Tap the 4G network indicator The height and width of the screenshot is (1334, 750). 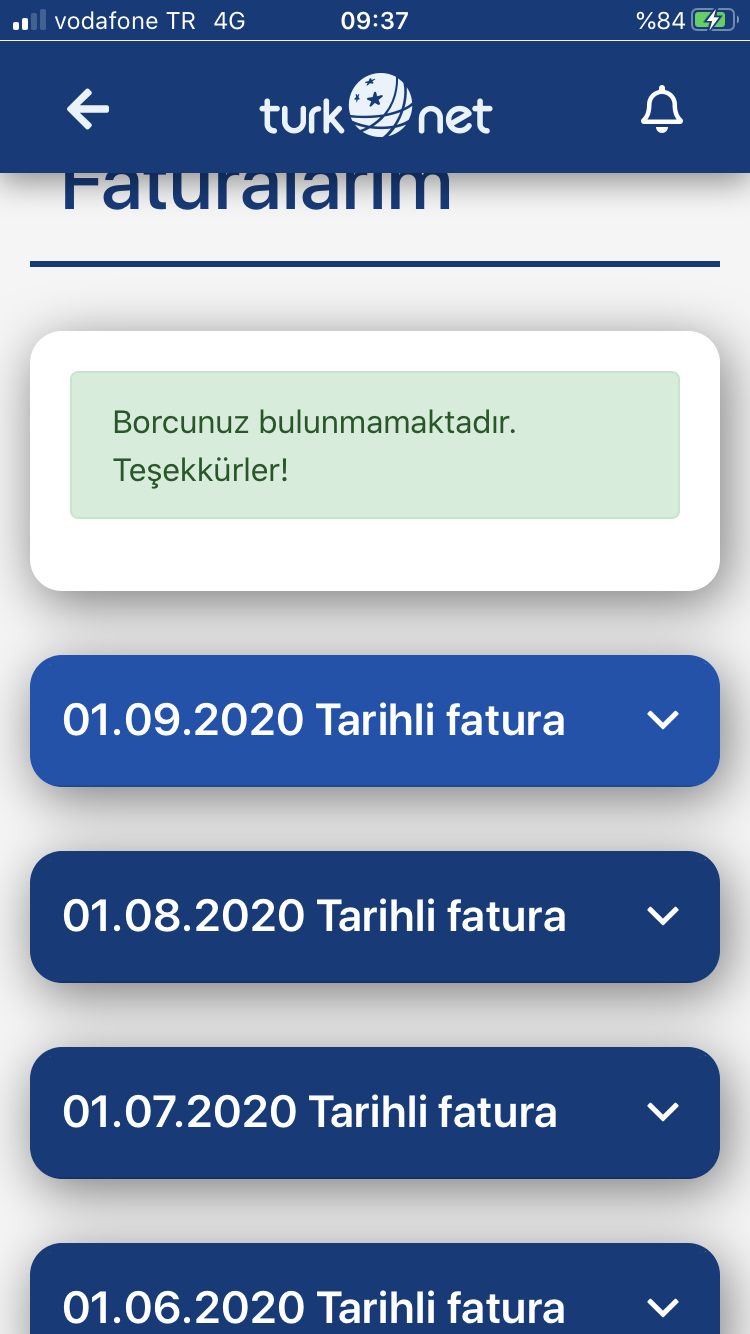tap(229, 20)
